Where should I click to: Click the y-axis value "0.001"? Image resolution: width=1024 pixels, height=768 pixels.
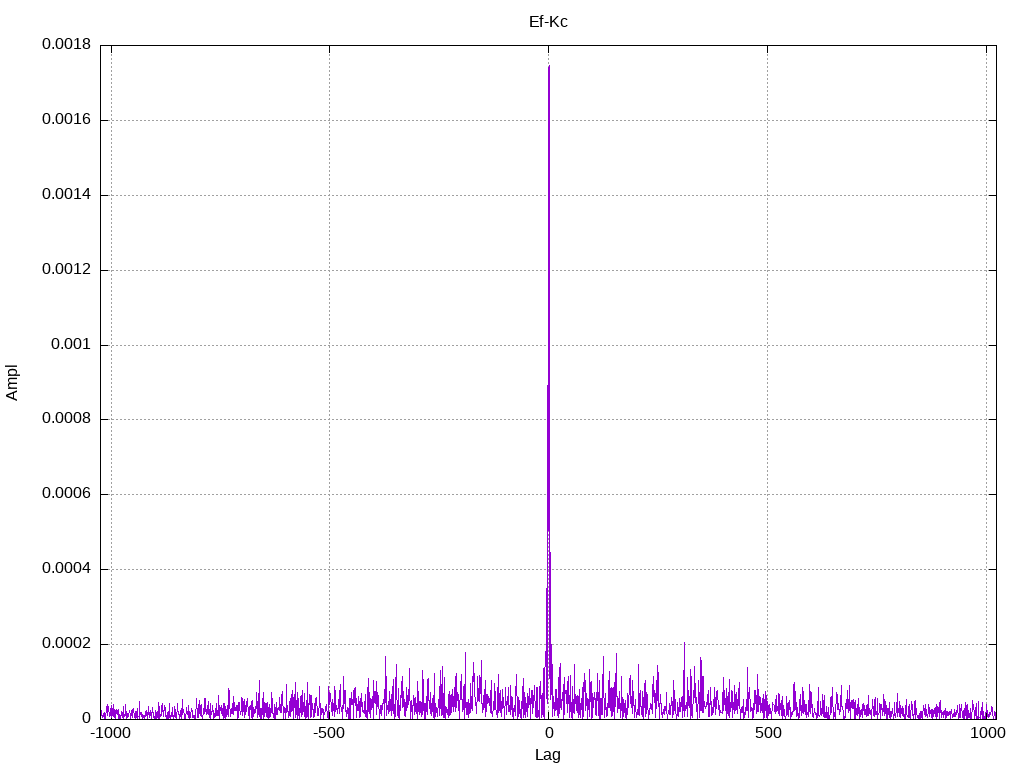click(x=71, y=344)
